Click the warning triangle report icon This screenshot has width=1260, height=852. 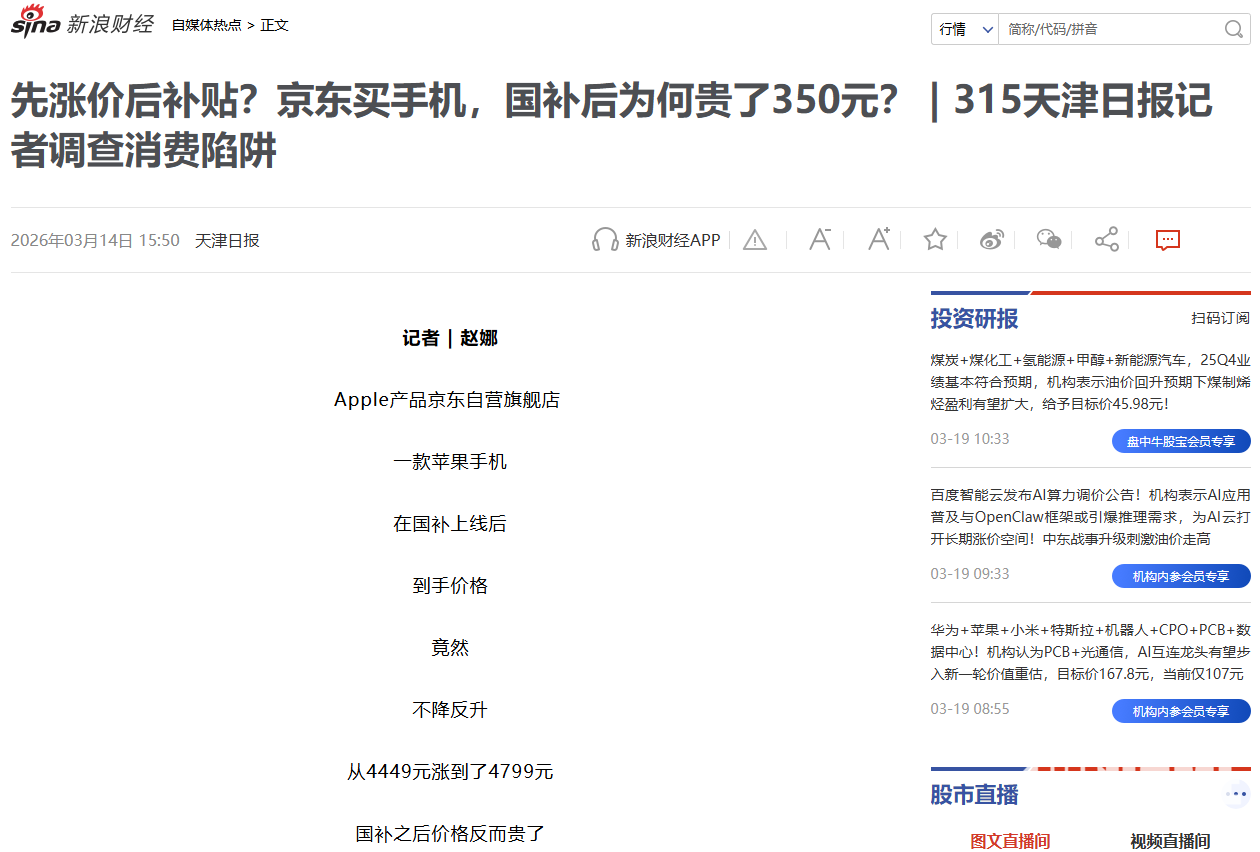[x=755, y=240]
